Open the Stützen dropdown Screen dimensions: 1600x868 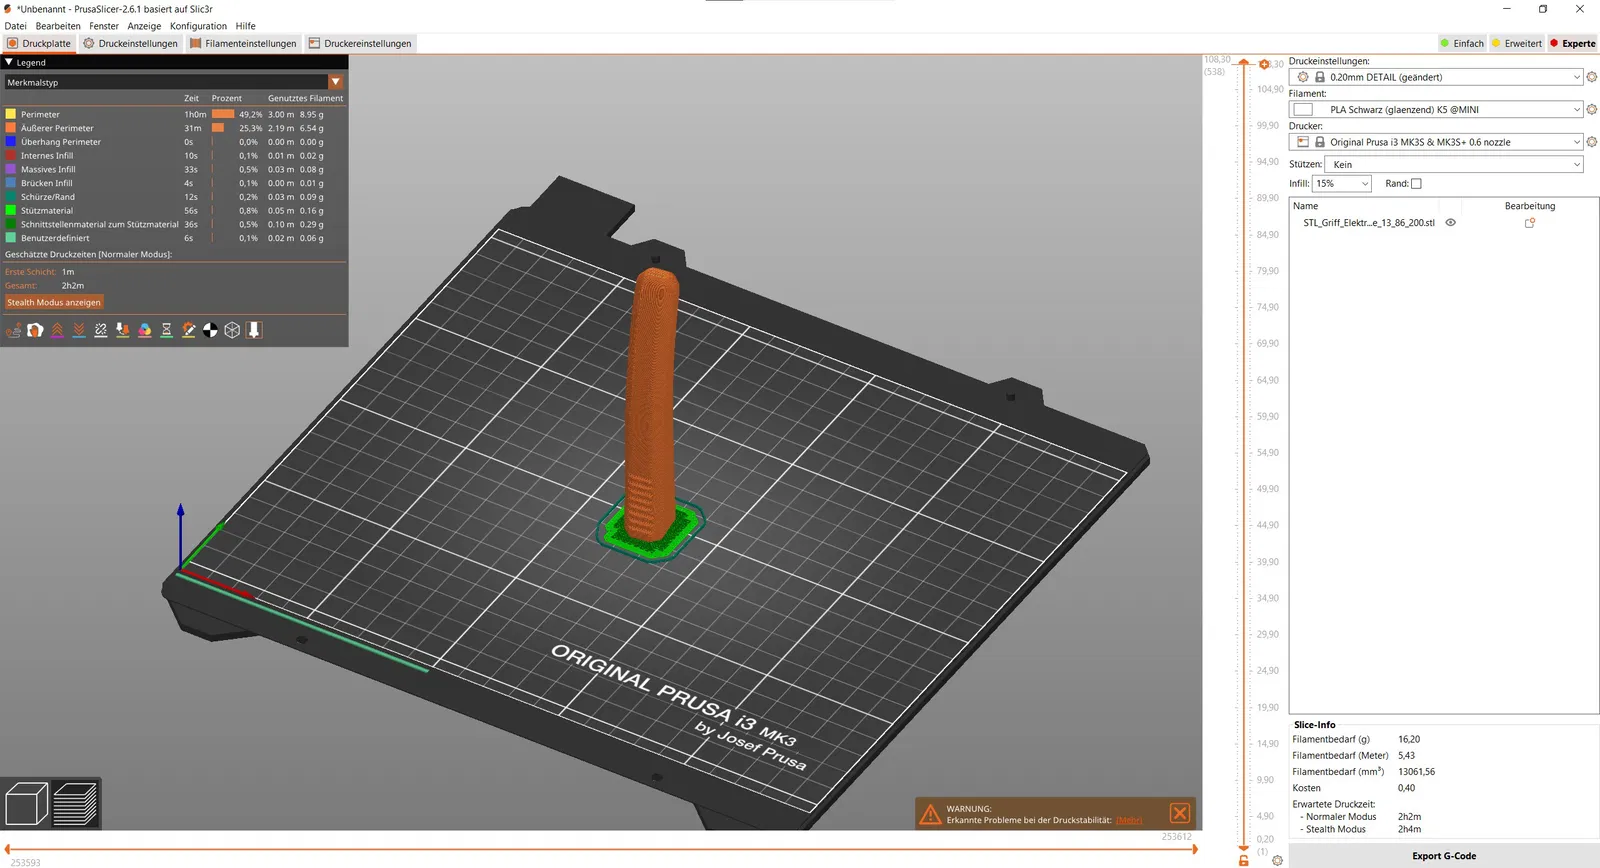1454,164
